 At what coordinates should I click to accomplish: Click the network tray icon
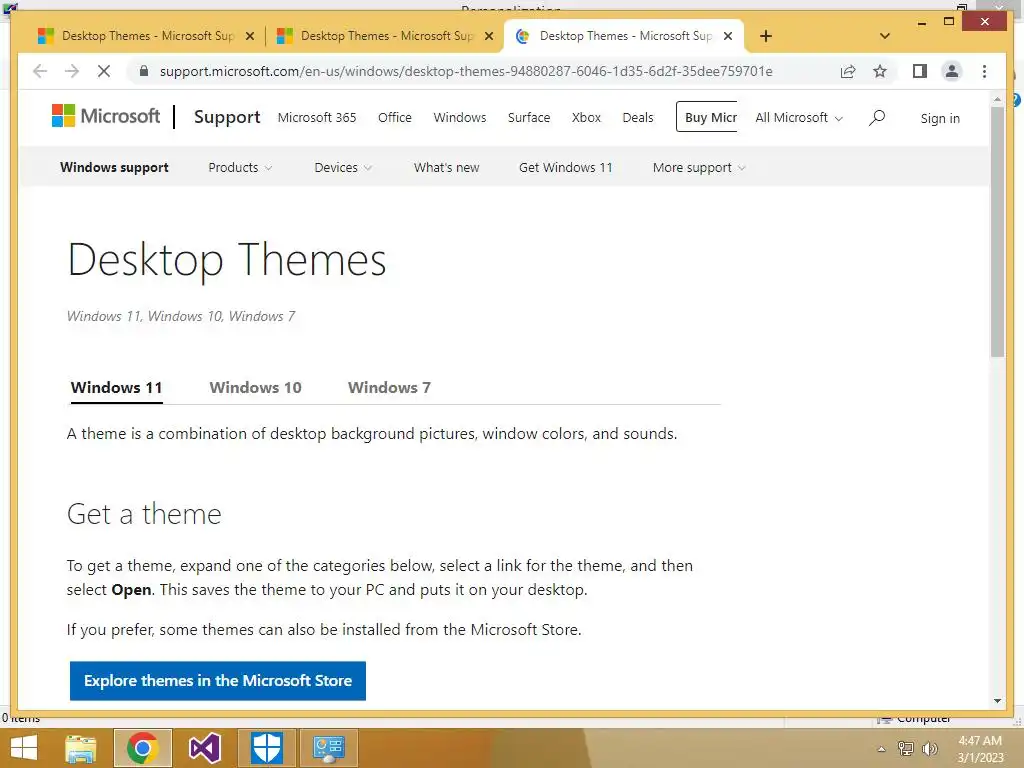point(905,748)
